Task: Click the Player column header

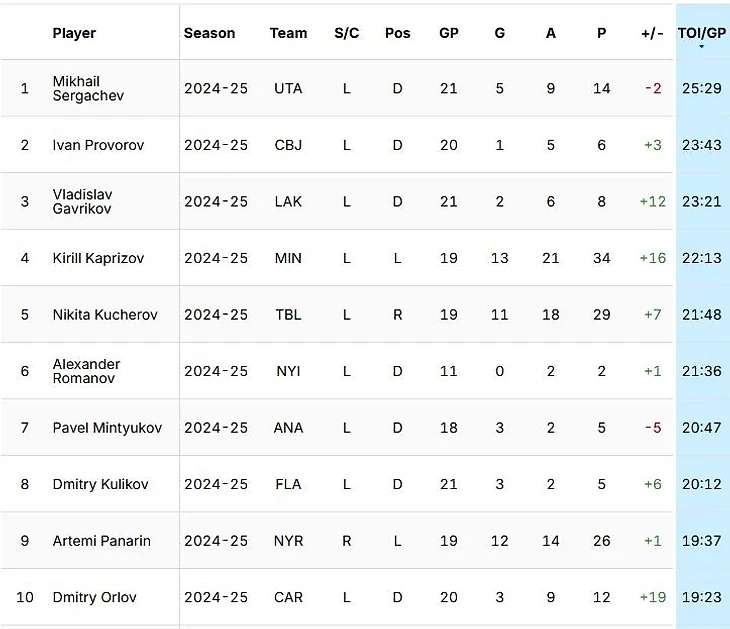Action: [x=74, y=33]
